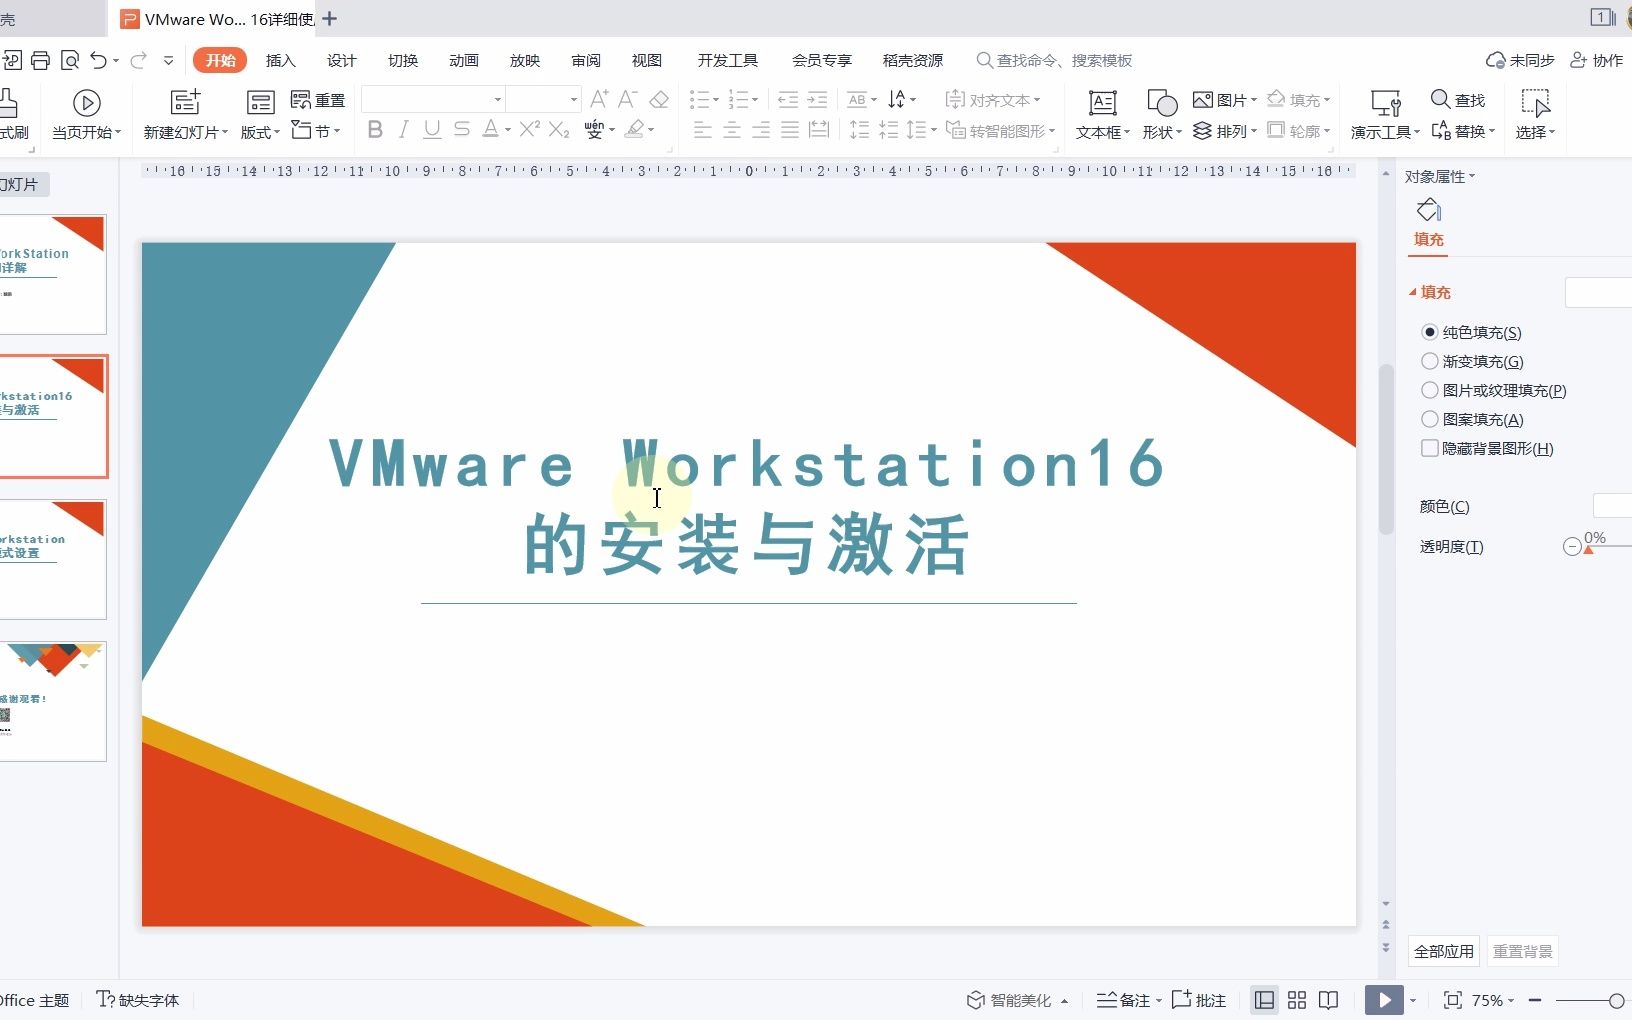Click the print icon in quick access toolbar
This screenshot has height=1020, width=1632.
pos(41,61)
